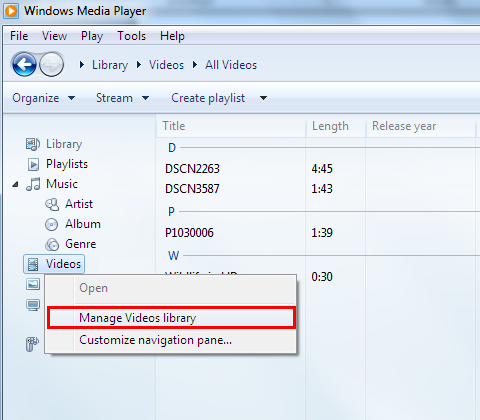Open the Create playlist dropdown arrow
Screen dimensions: 480x420
263,98
